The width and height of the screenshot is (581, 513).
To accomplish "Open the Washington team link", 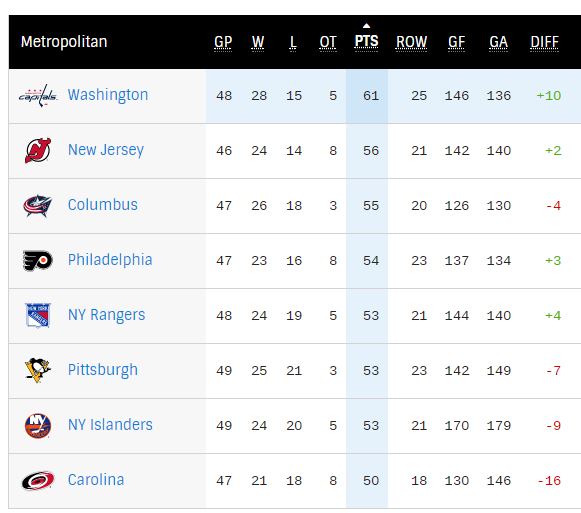I will point(108,95).
